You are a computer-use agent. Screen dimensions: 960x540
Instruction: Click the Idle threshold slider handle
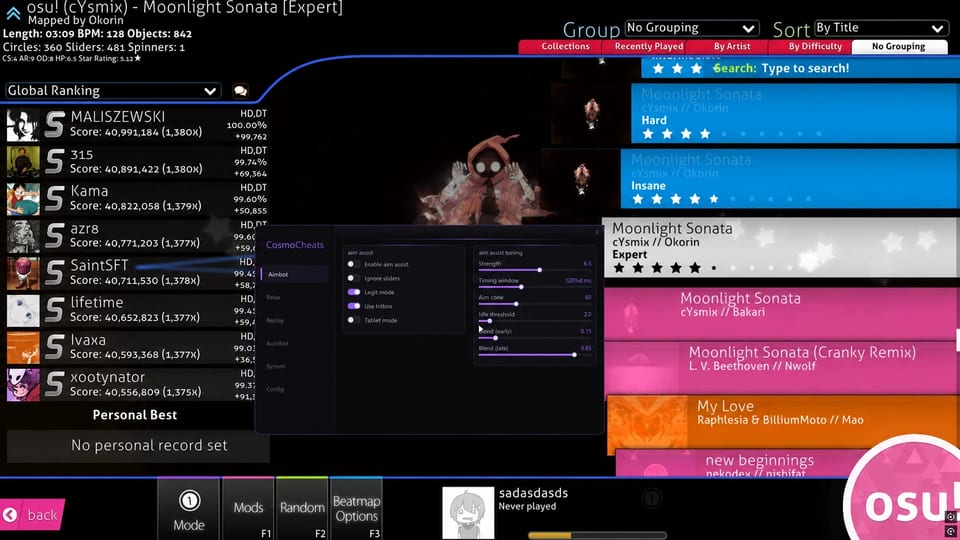489,321
